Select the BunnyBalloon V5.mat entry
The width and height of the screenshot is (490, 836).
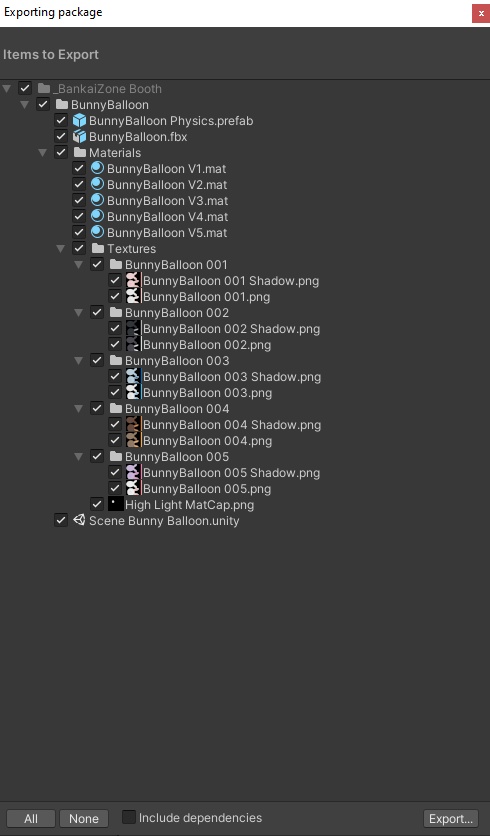(x=167, y=232)
